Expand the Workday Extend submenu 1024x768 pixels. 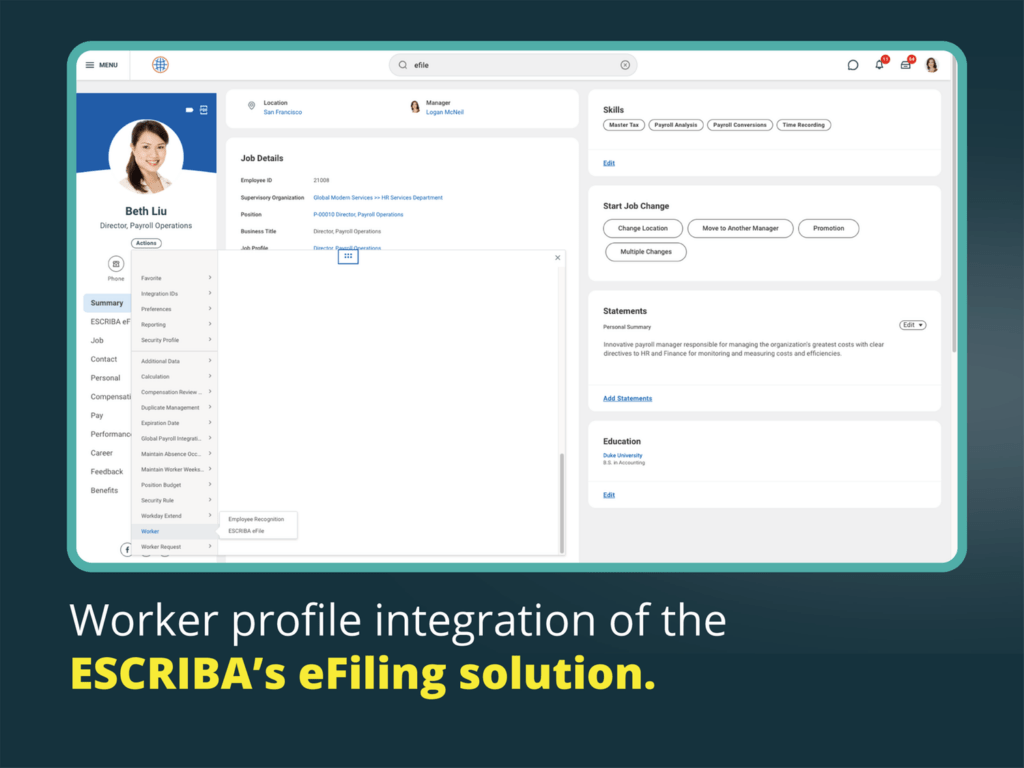click(x=175, y=516)
